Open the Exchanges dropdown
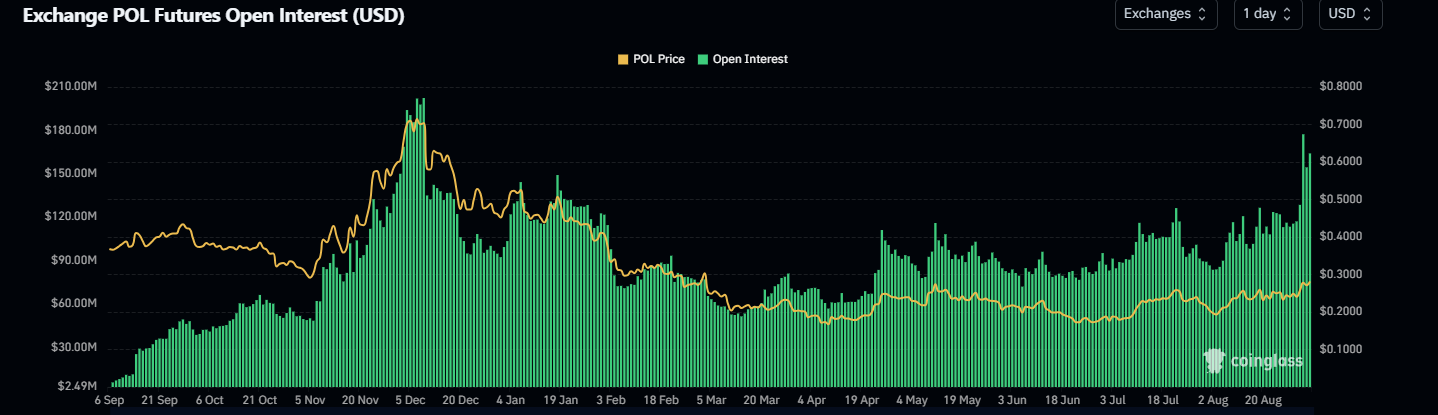This screenshot has width=1438, height=415. tap(1165, 14)
